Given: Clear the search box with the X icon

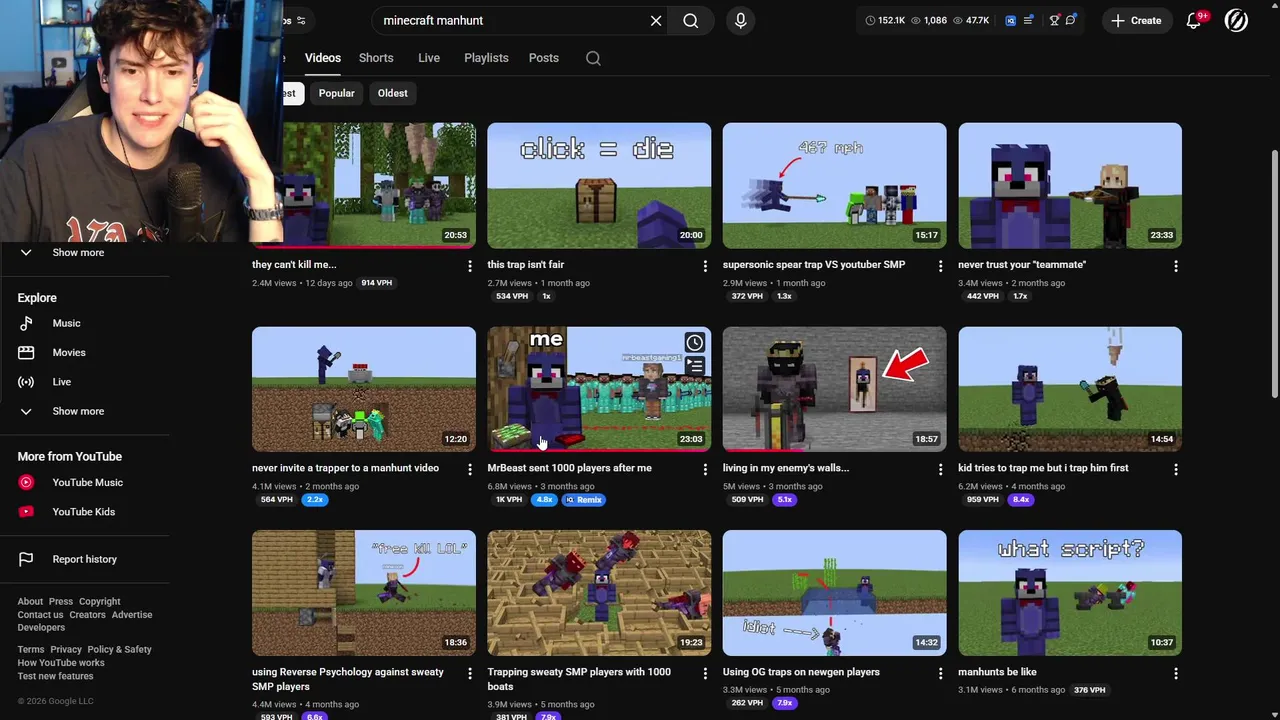Looking at the screenshot, I should pyautogui.click(x=656, y=20).
